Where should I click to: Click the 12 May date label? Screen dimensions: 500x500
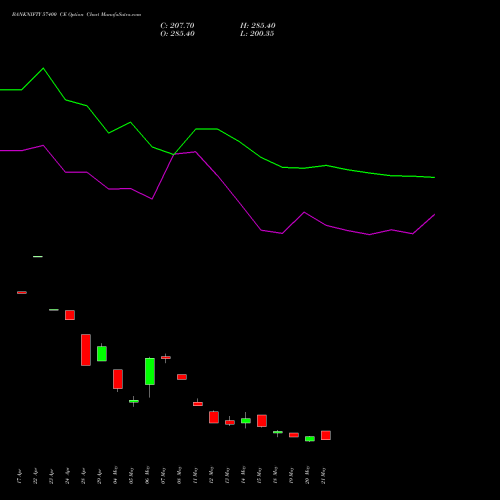pyautogui.click(x=211, y=475)
